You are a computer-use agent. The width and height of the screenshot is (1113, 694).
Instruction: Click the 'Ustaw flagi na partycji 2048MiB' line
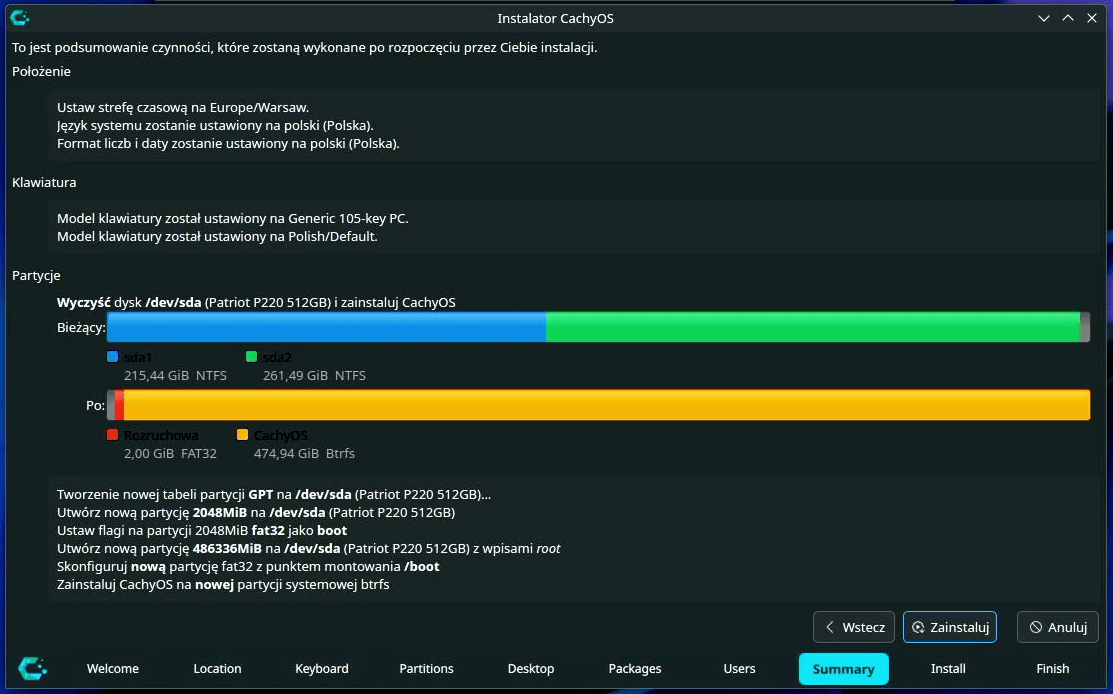(202, 530)
